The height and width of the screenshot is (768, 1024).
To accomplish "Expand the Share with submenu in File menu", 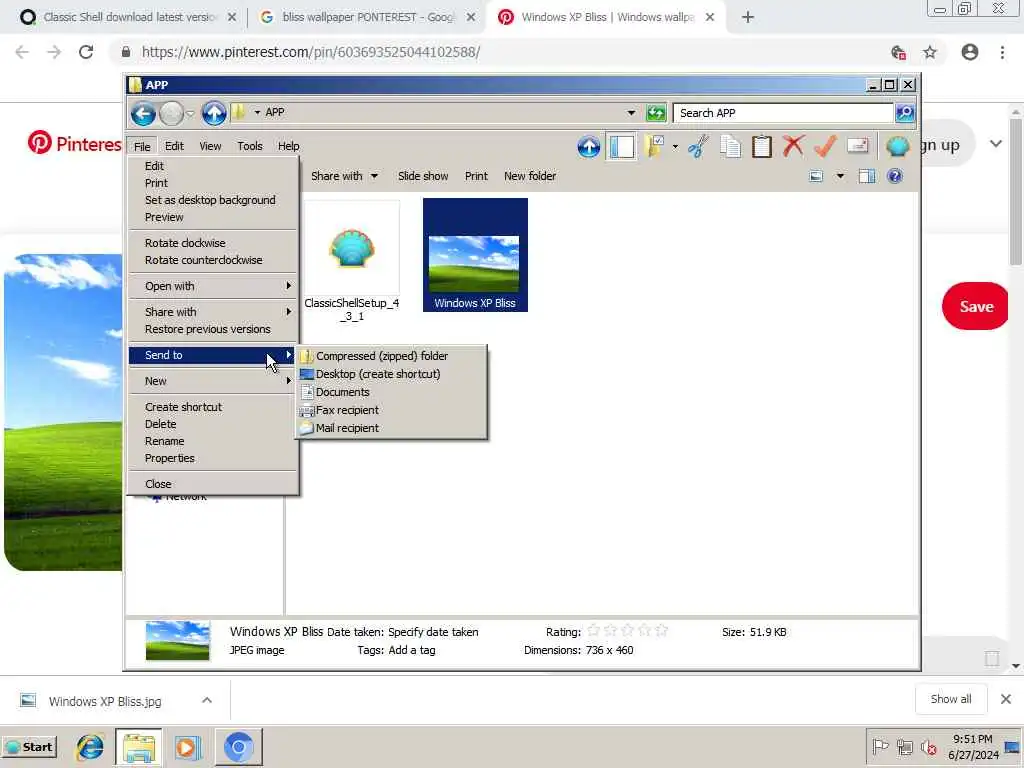I will pyautogui.click(x=213, y=312).
